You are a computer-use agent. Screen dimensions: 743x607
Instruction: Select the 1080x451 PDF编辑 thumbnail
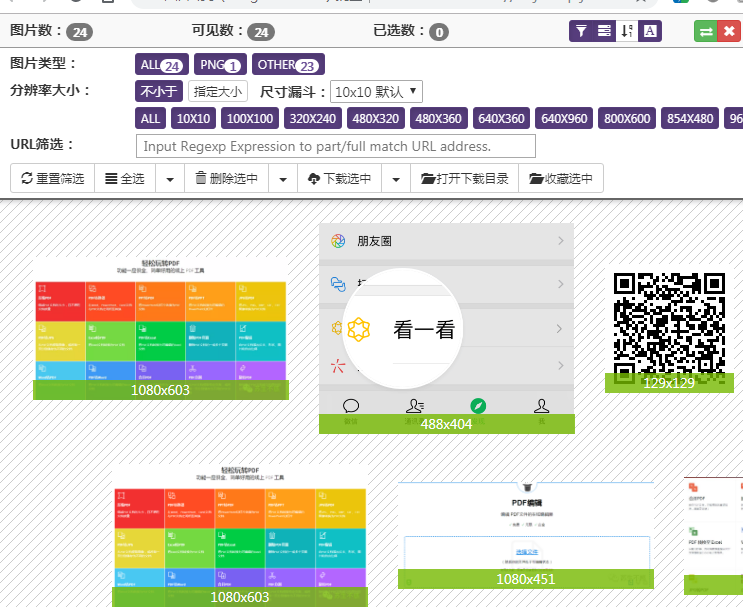pos(526,535)
